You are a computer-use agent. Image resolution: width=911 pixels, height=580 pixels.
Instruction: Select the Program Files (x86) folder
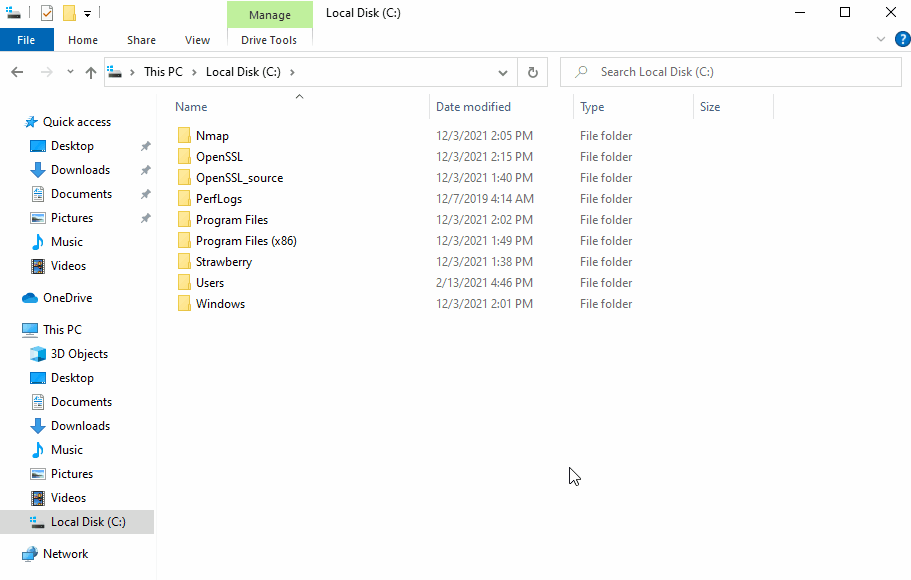246,241
